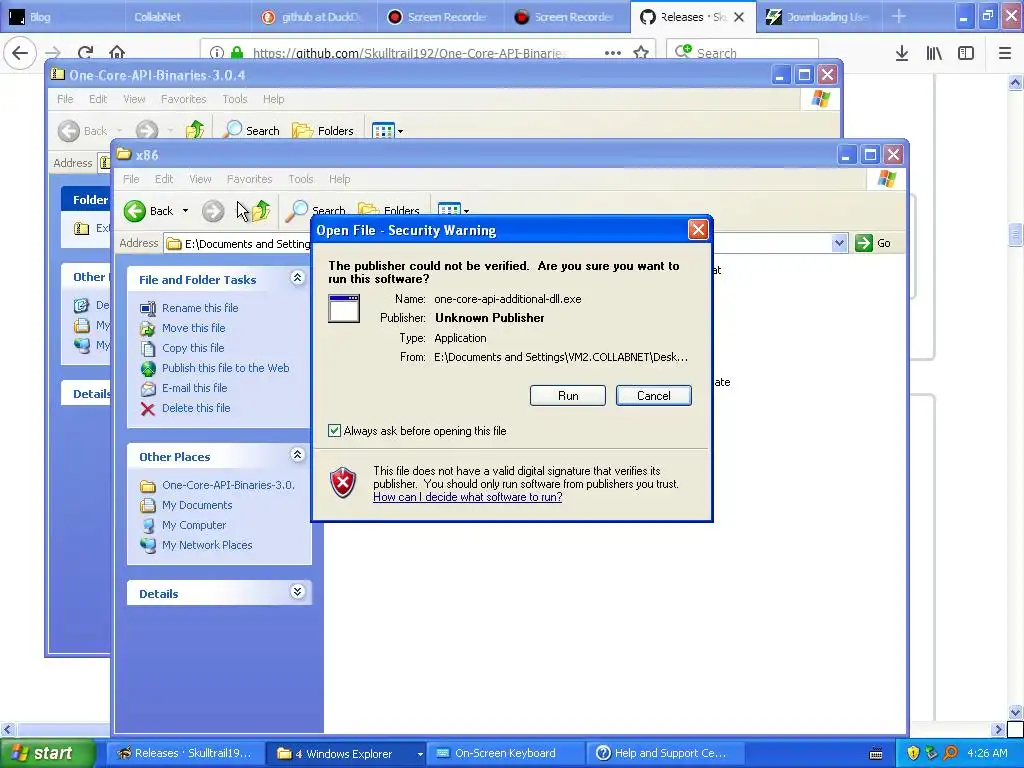1024x768 pixels.
Task: Open My Computer in x86 Other Places
Action: [x=194, y=525]
